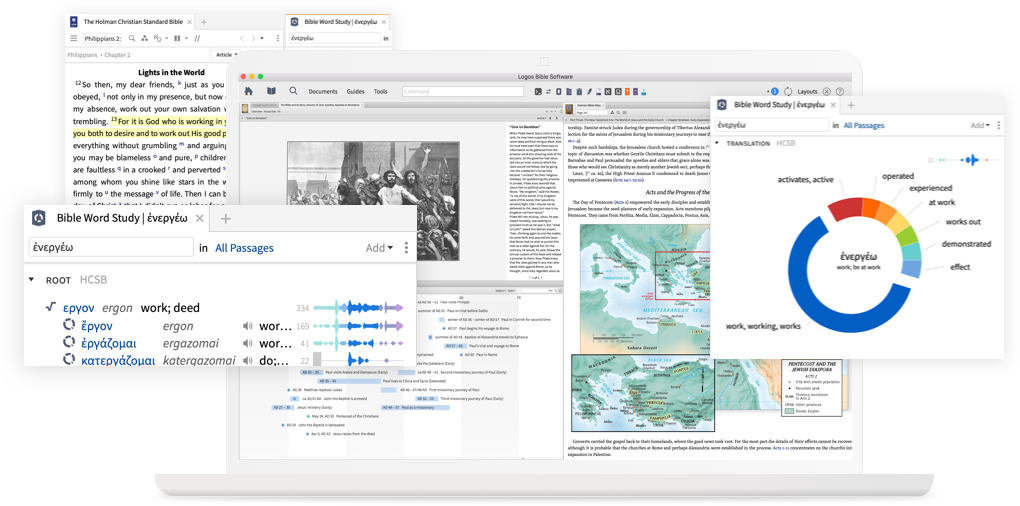The image size is (1020, 506).
Task: Open the Library book icon in Logos toolbar
Action: [x=271, y=91]
